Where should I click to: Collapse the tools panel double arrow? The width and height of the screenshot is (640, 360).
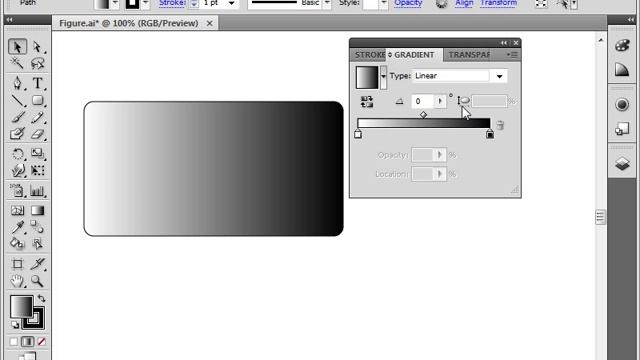(x=9, y=20)
